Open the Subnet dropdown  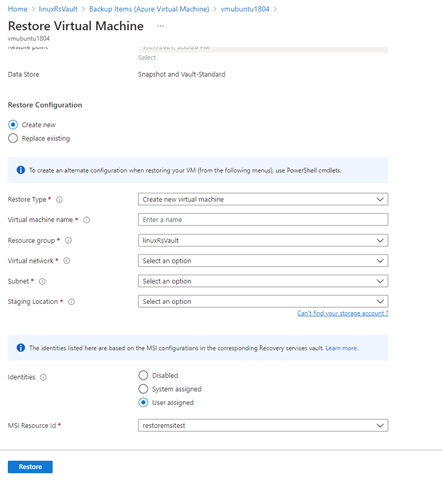pos(263,281)
